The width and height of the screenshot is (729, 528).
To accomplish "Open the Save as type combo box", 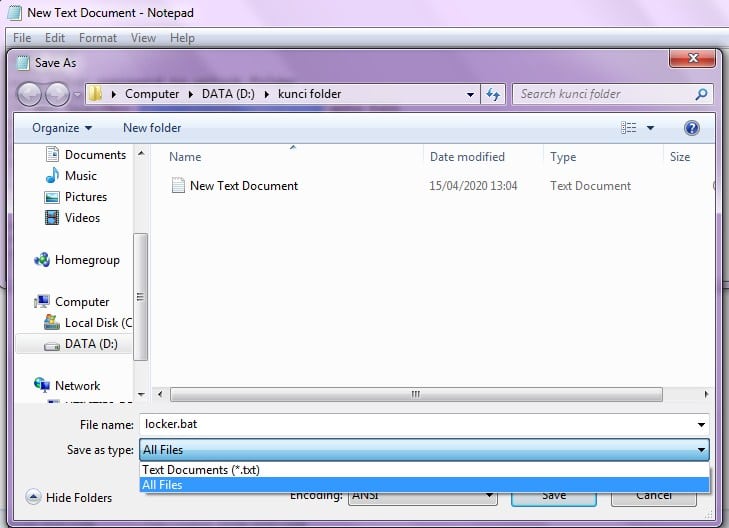I will click(x=424, y=450).
